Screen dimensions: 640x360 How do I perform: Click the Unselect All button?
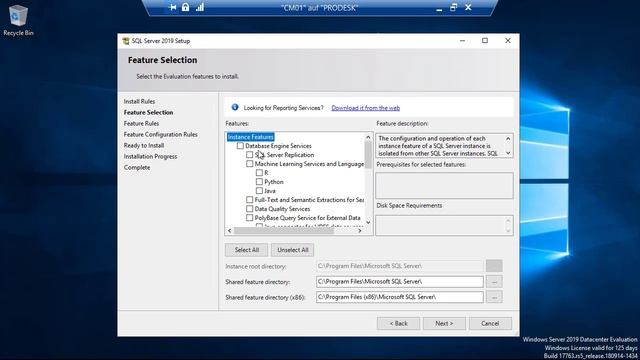point(293,250)
